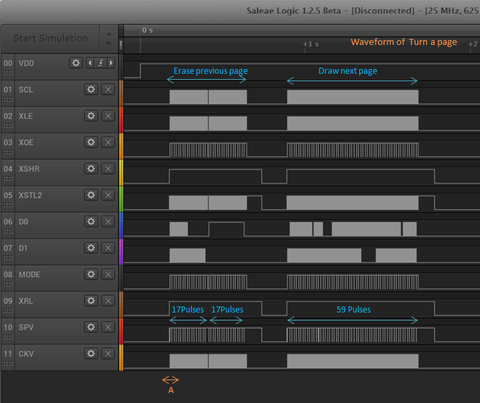The width and height of the screenshot is (480, 403).
Task: Open SCL channel settings gear
Action: [x=91, y=89]
